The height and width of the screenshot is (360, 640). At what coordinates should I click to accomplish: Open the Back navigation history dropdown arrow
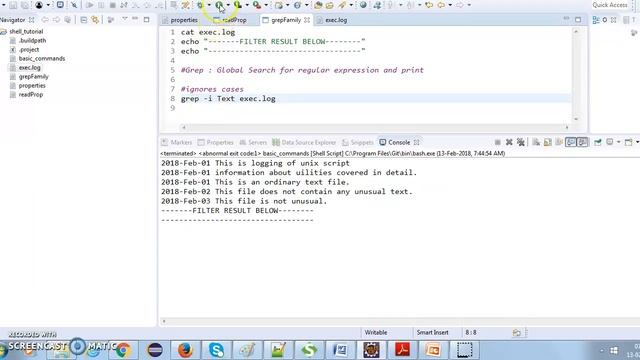[450, 5]
